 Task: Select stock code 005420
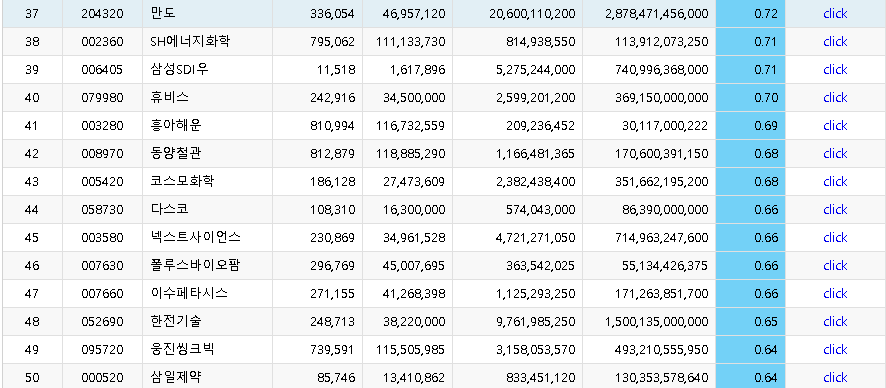102,182
